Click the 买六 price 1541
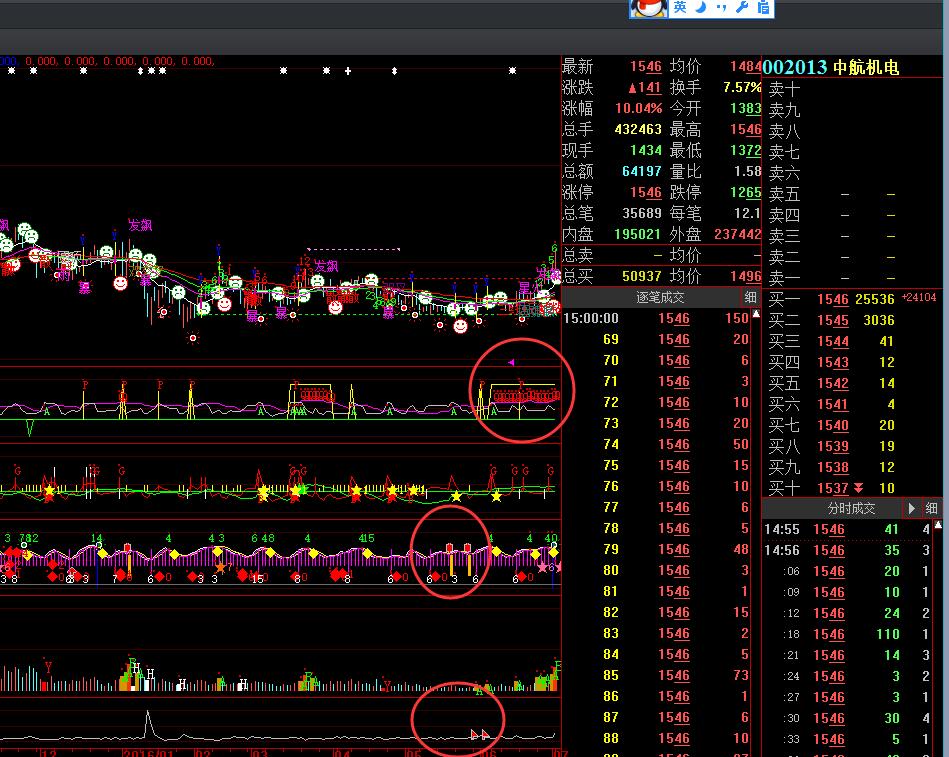Viewport: 949px width, 757px height. pos(833,404)
